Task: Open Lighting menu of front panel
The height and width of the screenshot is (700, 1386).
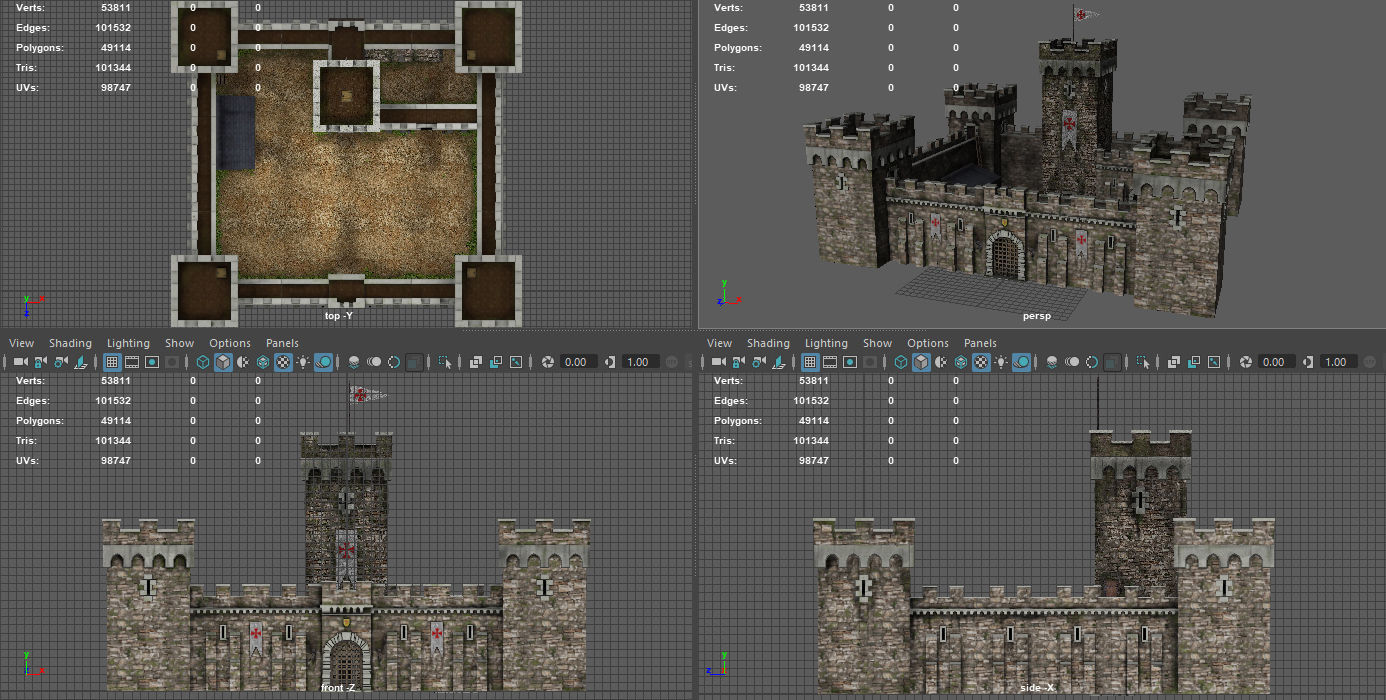Action: point(128,343)
